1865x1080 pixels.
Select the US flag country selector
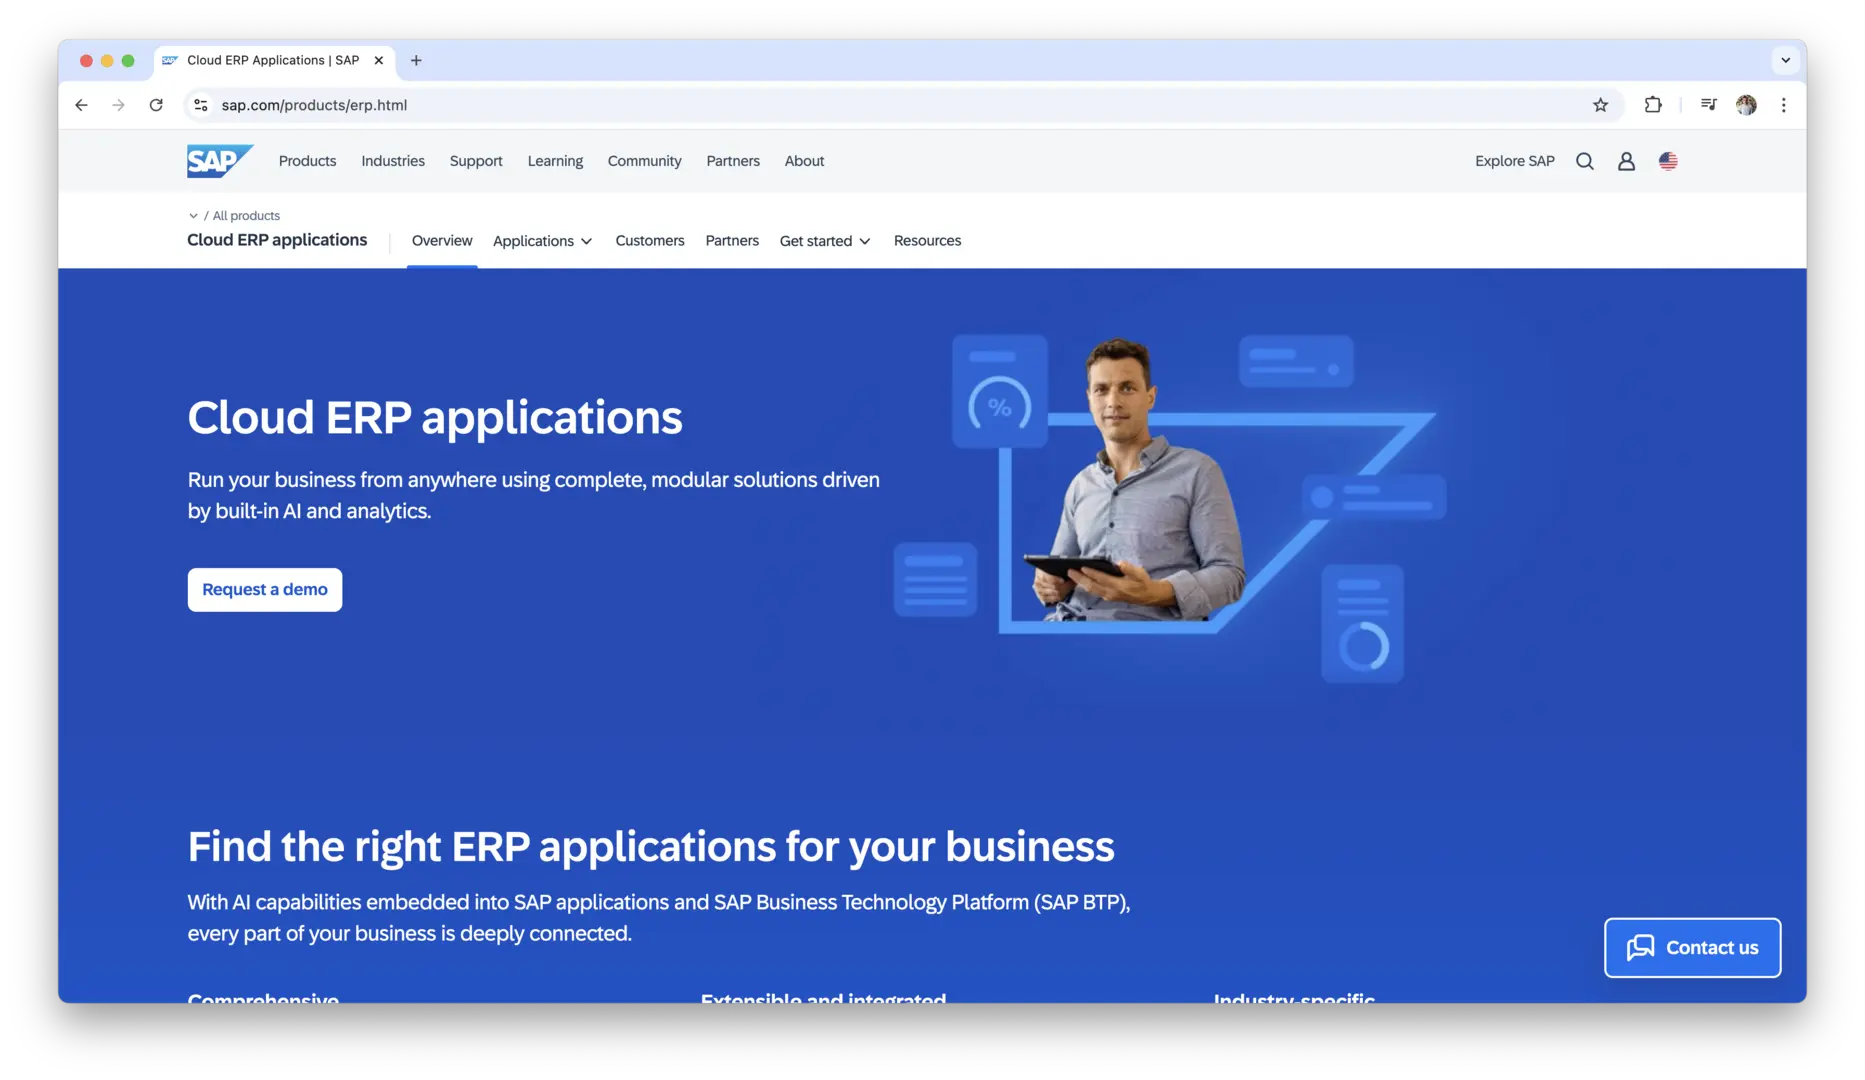(x=1668, y=161)
